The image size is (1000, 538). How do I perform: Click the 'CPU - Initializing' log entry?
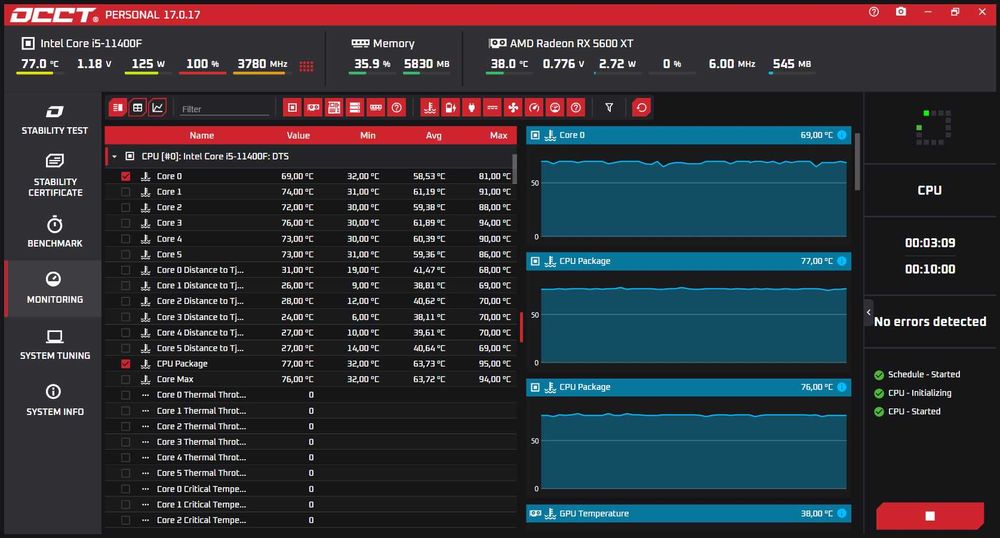click(920, 393)
